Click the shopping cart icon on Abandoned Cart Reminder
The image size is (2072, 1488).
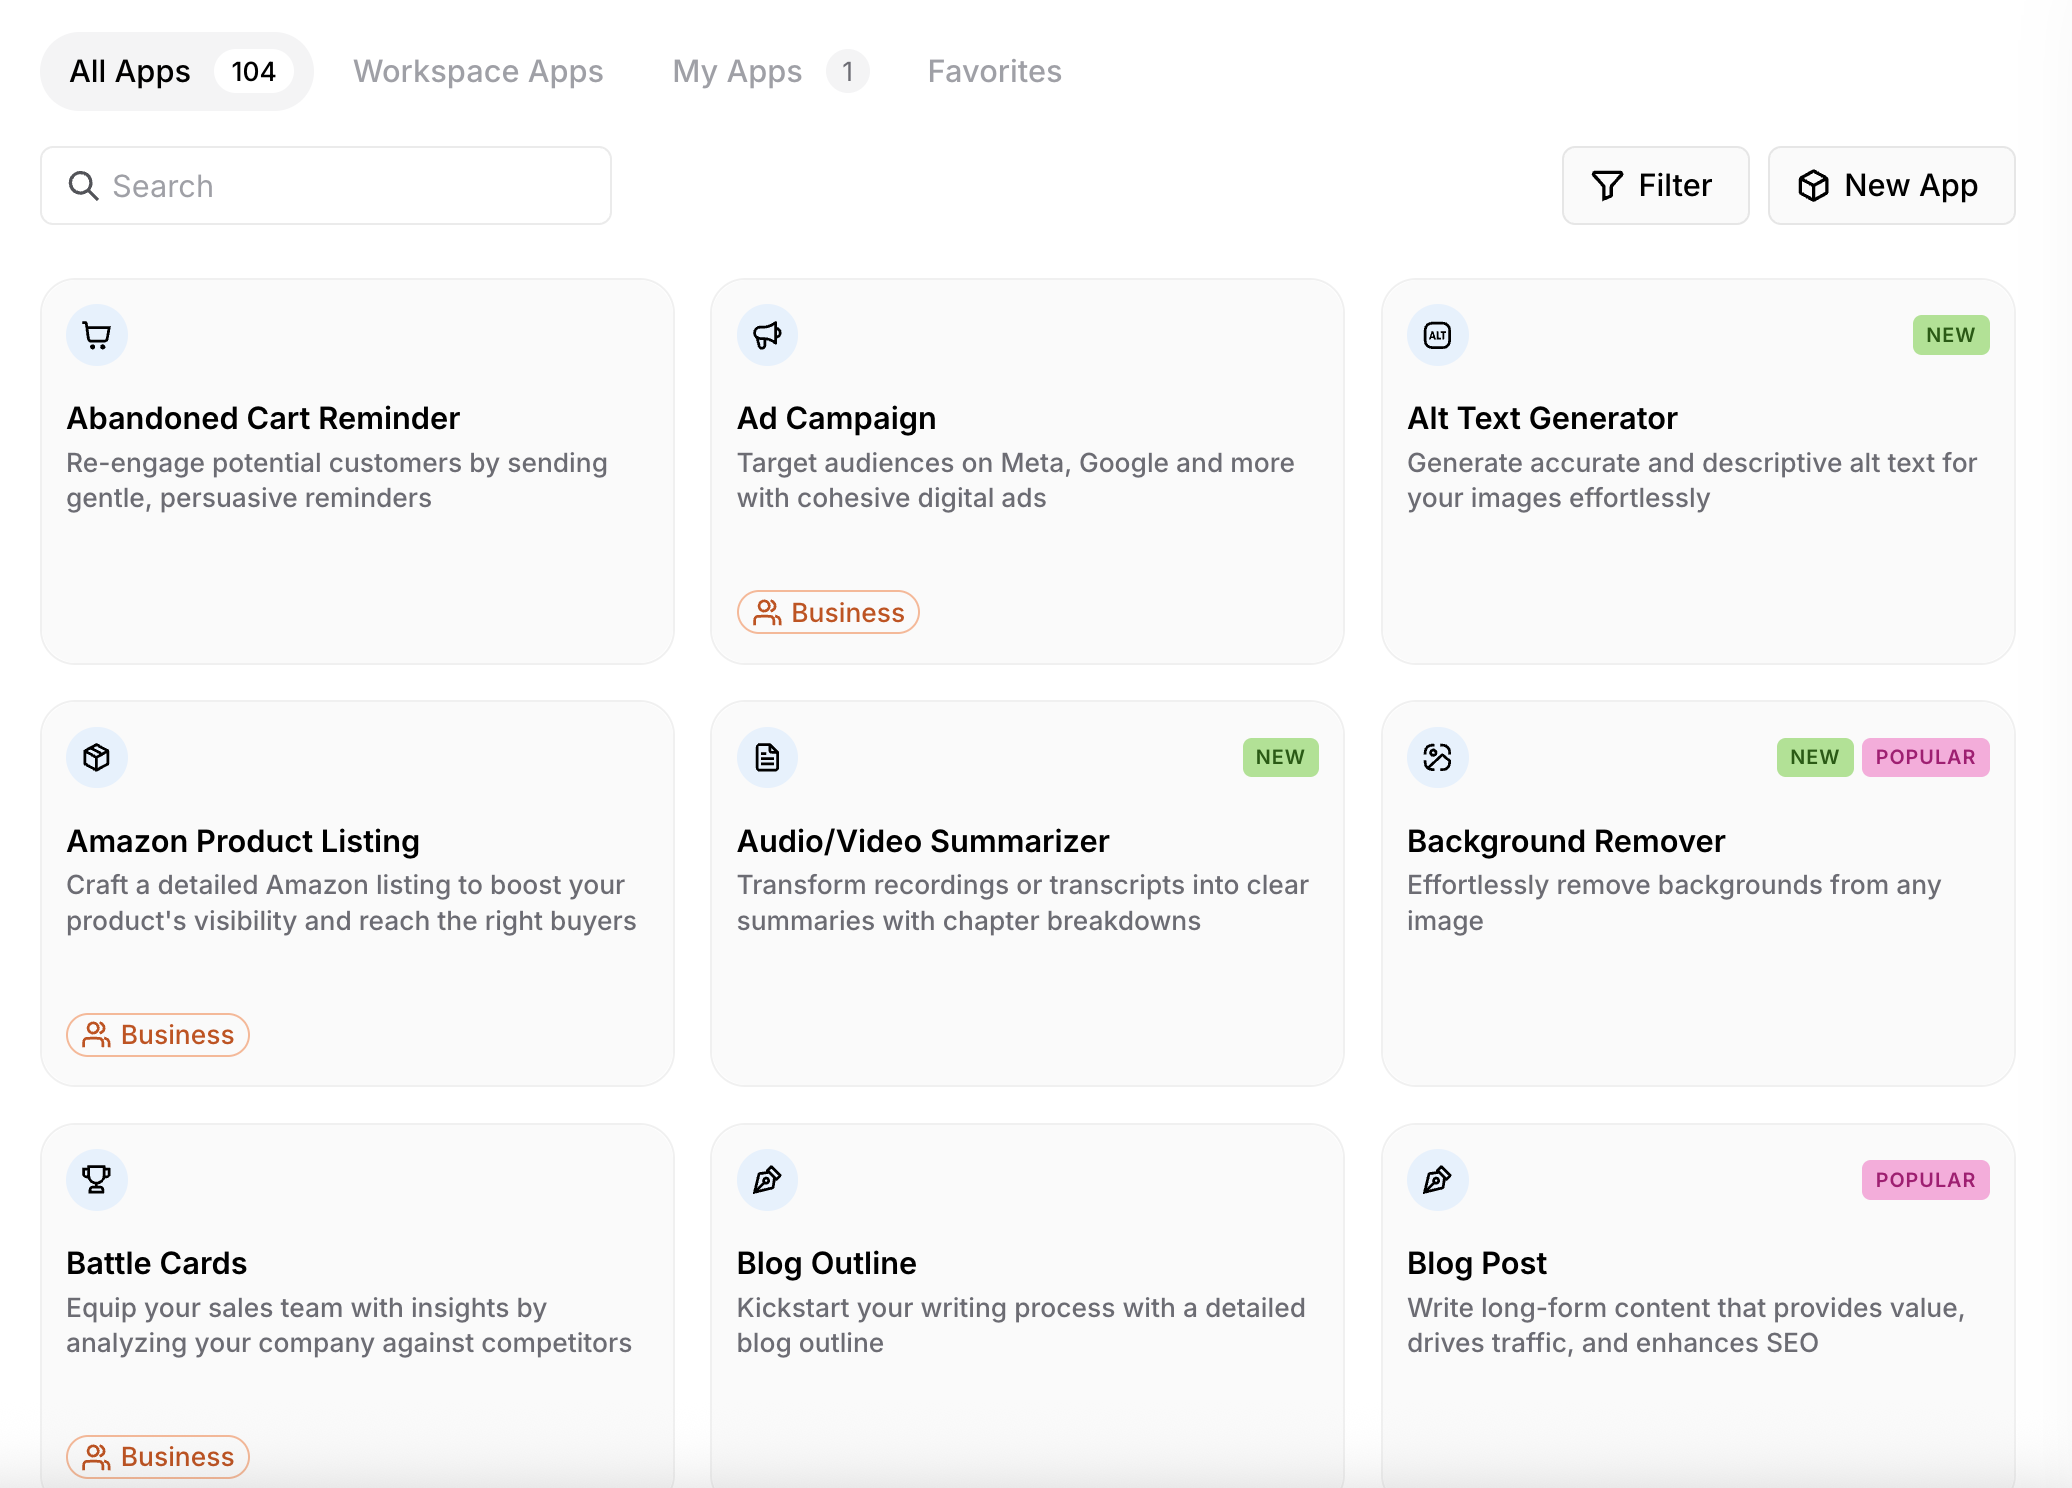(x=97, y=335)
